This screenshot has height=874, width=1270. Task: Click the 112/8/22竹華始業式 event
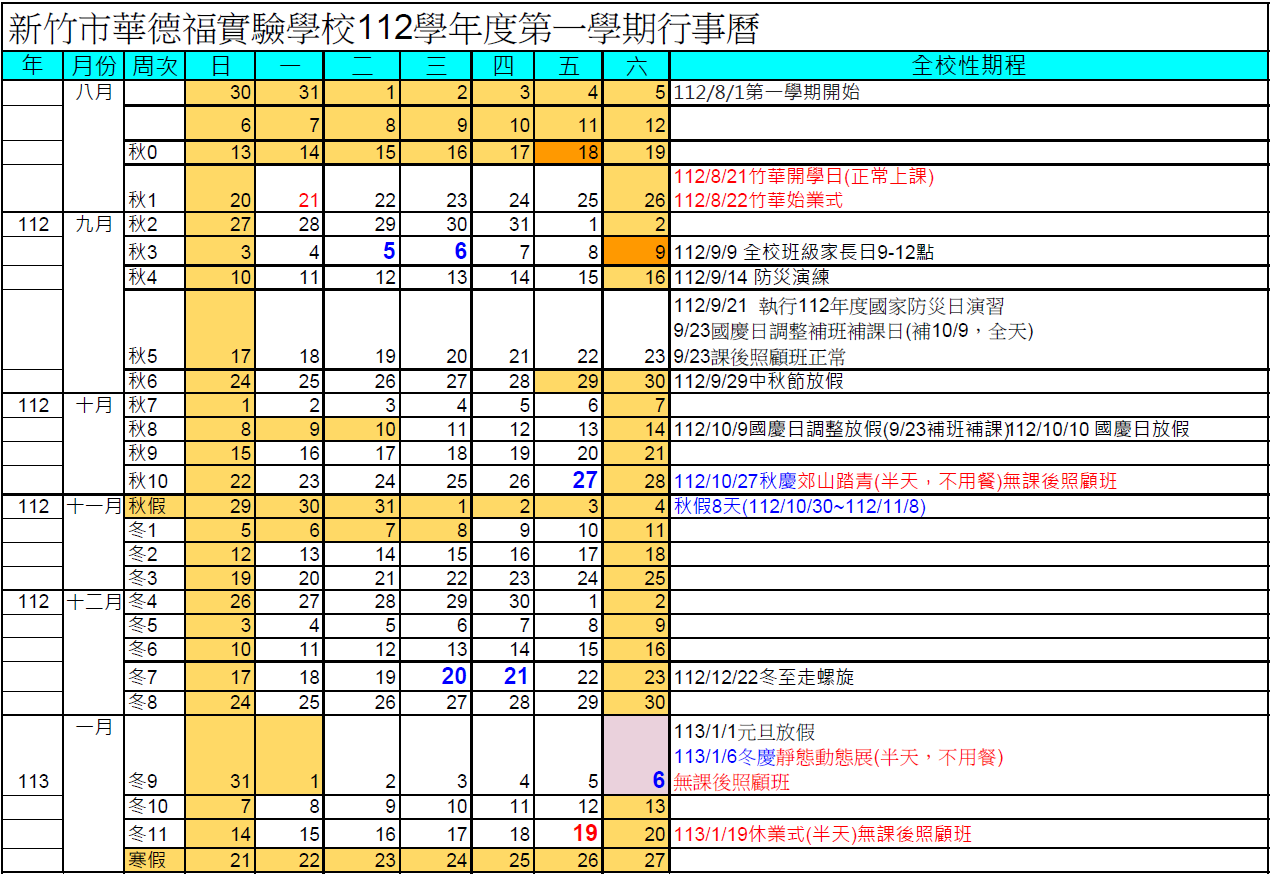[x=758, y=200]
